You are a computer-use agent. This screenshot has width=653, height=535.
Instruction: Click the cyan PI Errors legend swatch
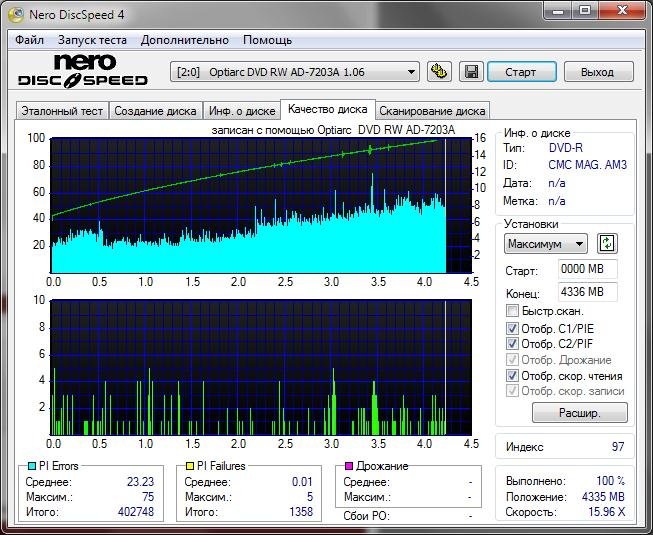[x=32, y=466]
